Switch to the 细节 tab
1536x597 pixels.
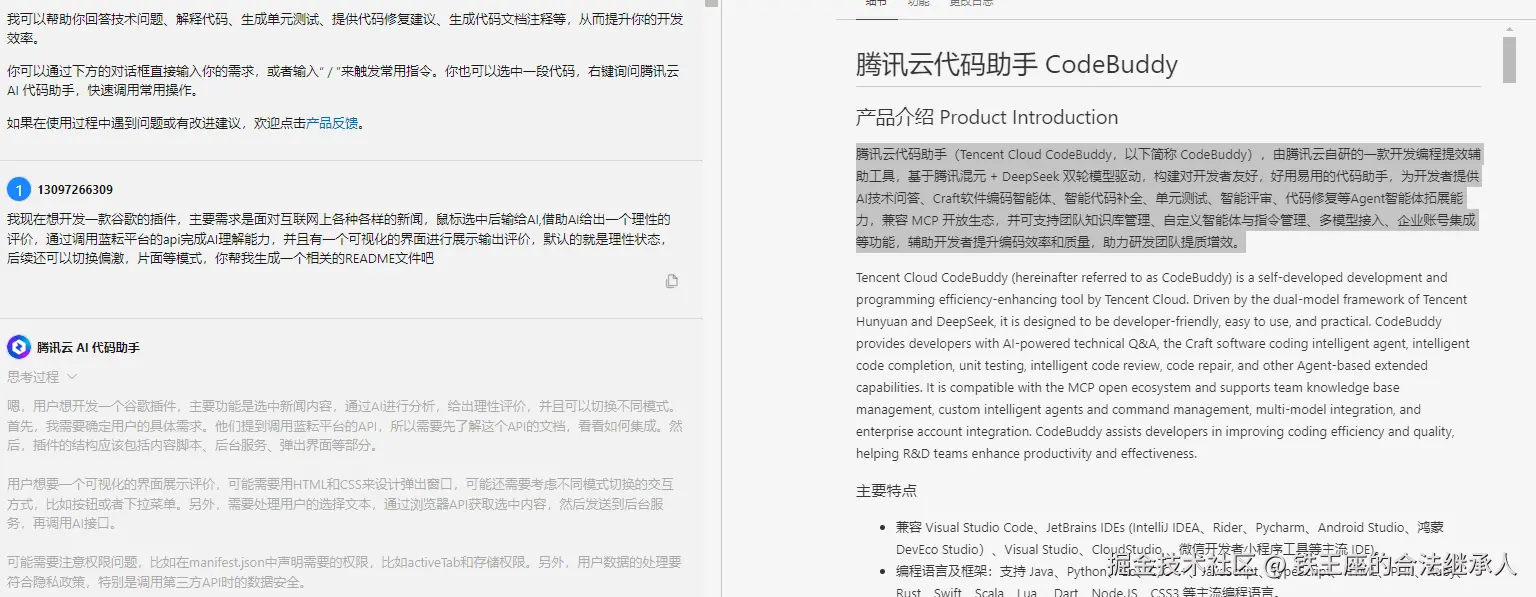[x=876, y=3]
